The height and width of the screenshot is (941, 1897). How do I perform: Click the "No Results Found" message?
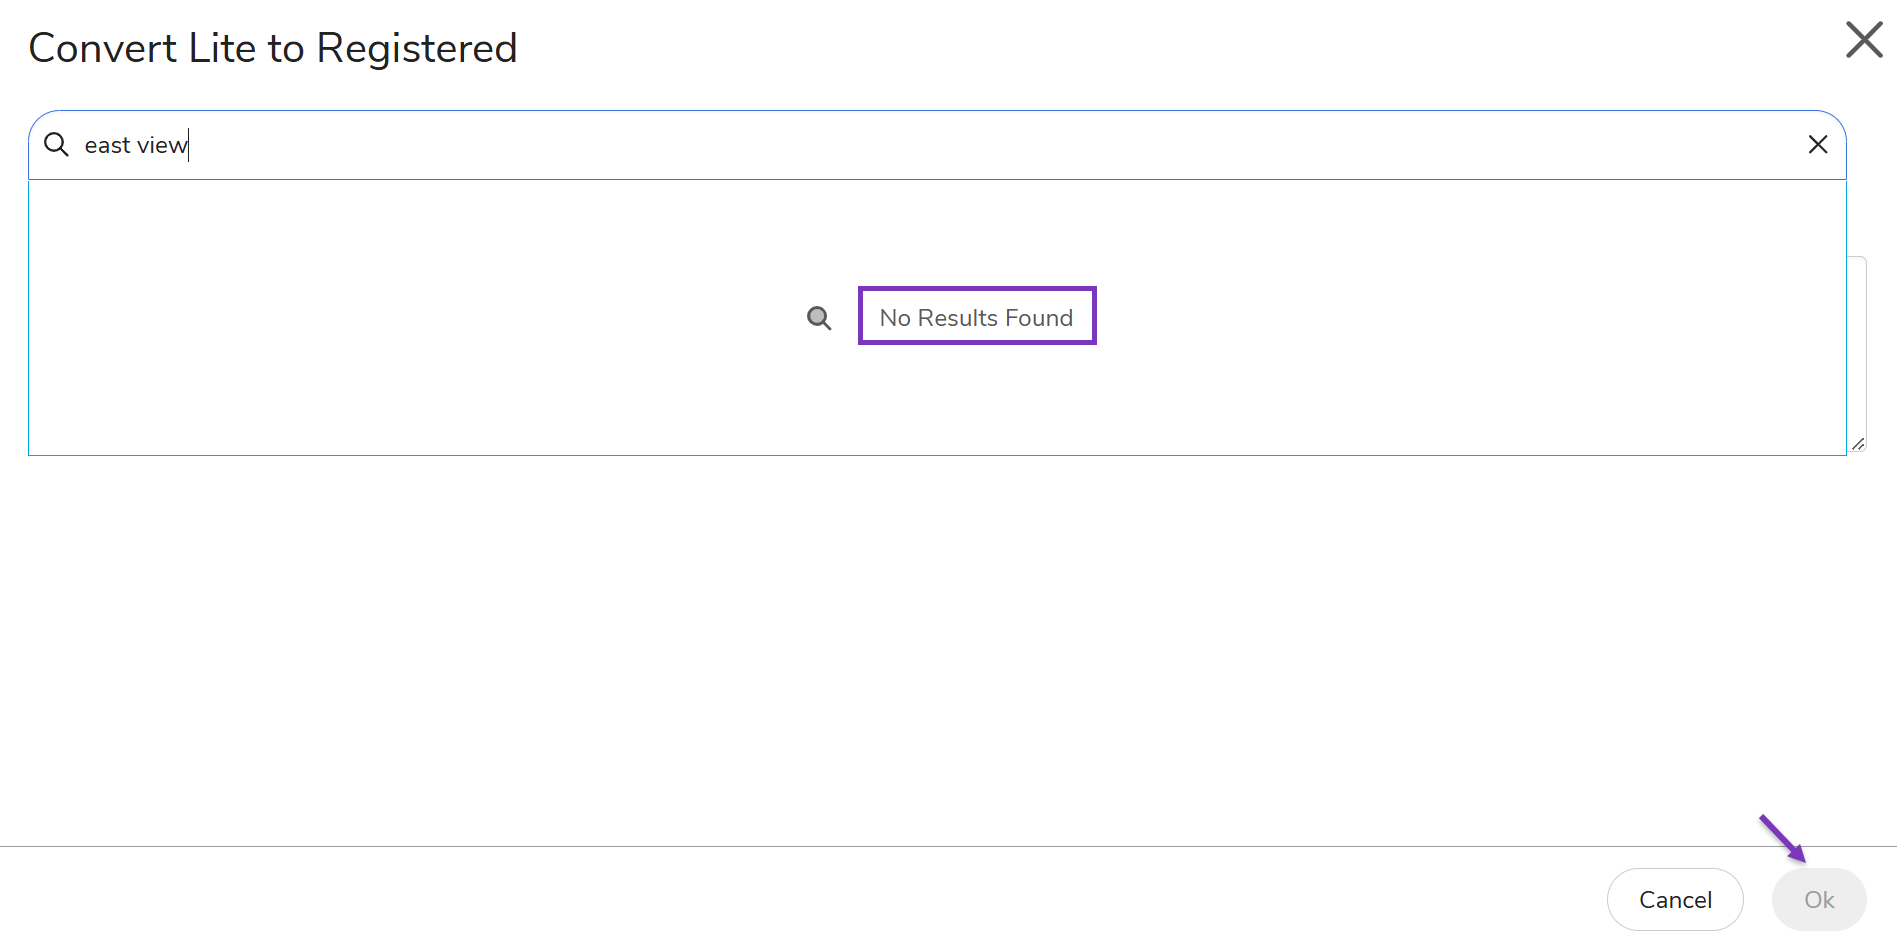pos(976,318)
